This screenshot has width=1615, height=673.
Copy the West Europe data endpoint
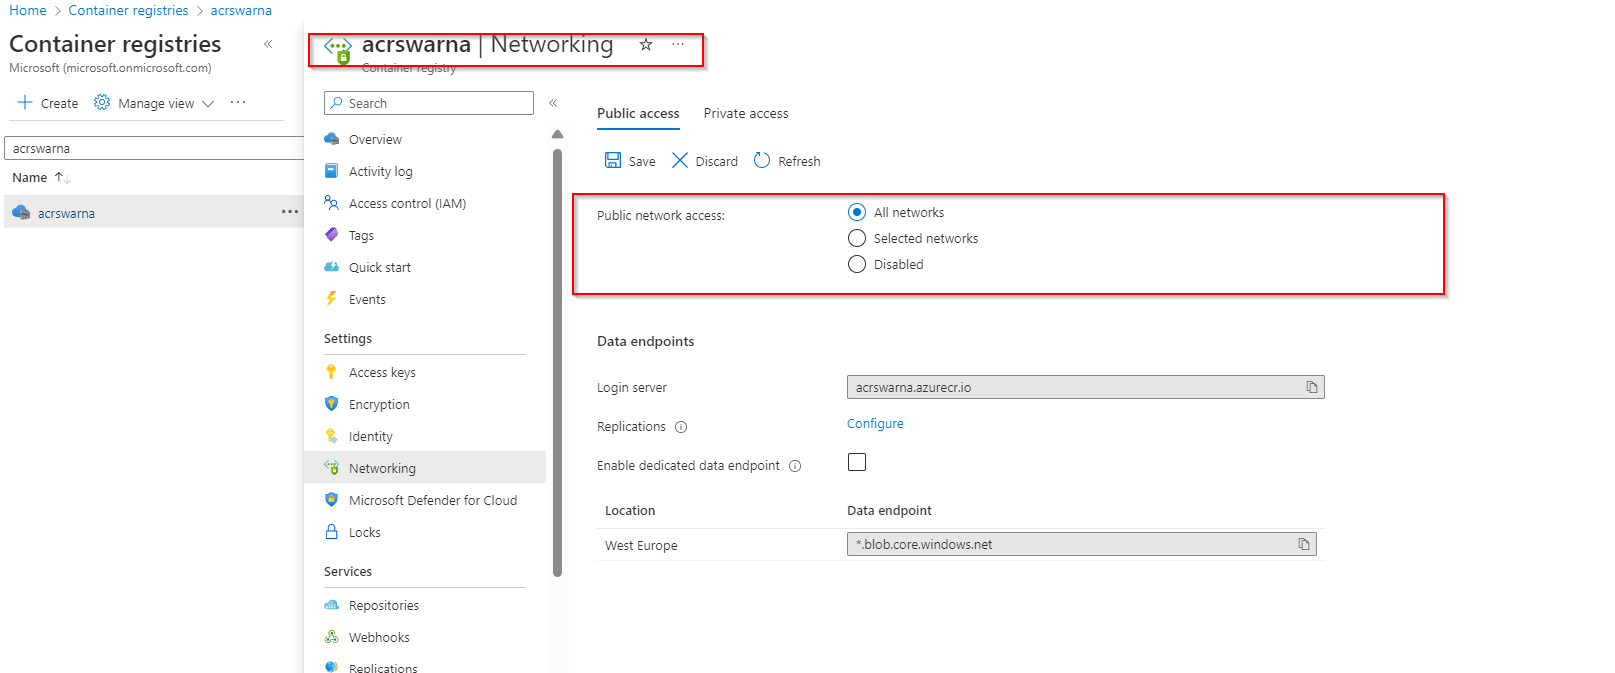coord(1303,544)
